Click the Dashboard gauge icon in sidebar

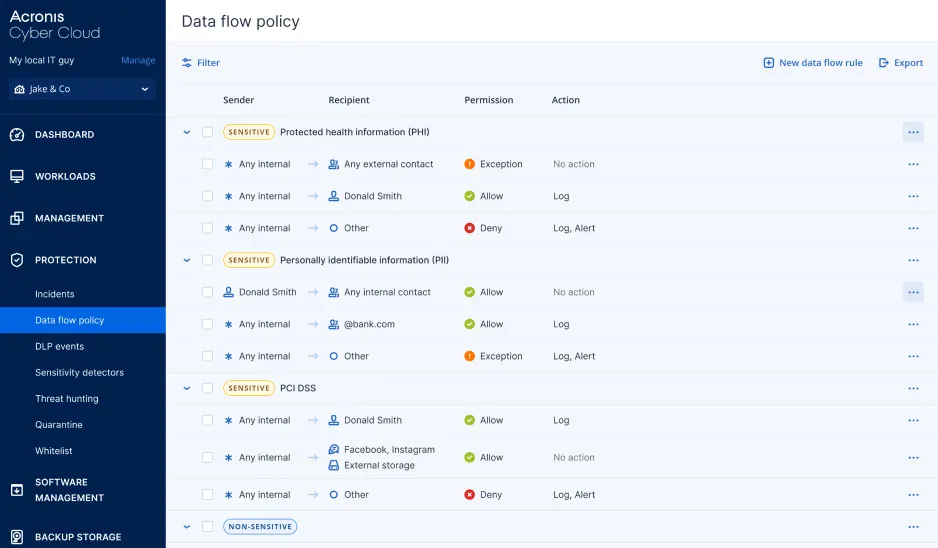pos(17,135)
